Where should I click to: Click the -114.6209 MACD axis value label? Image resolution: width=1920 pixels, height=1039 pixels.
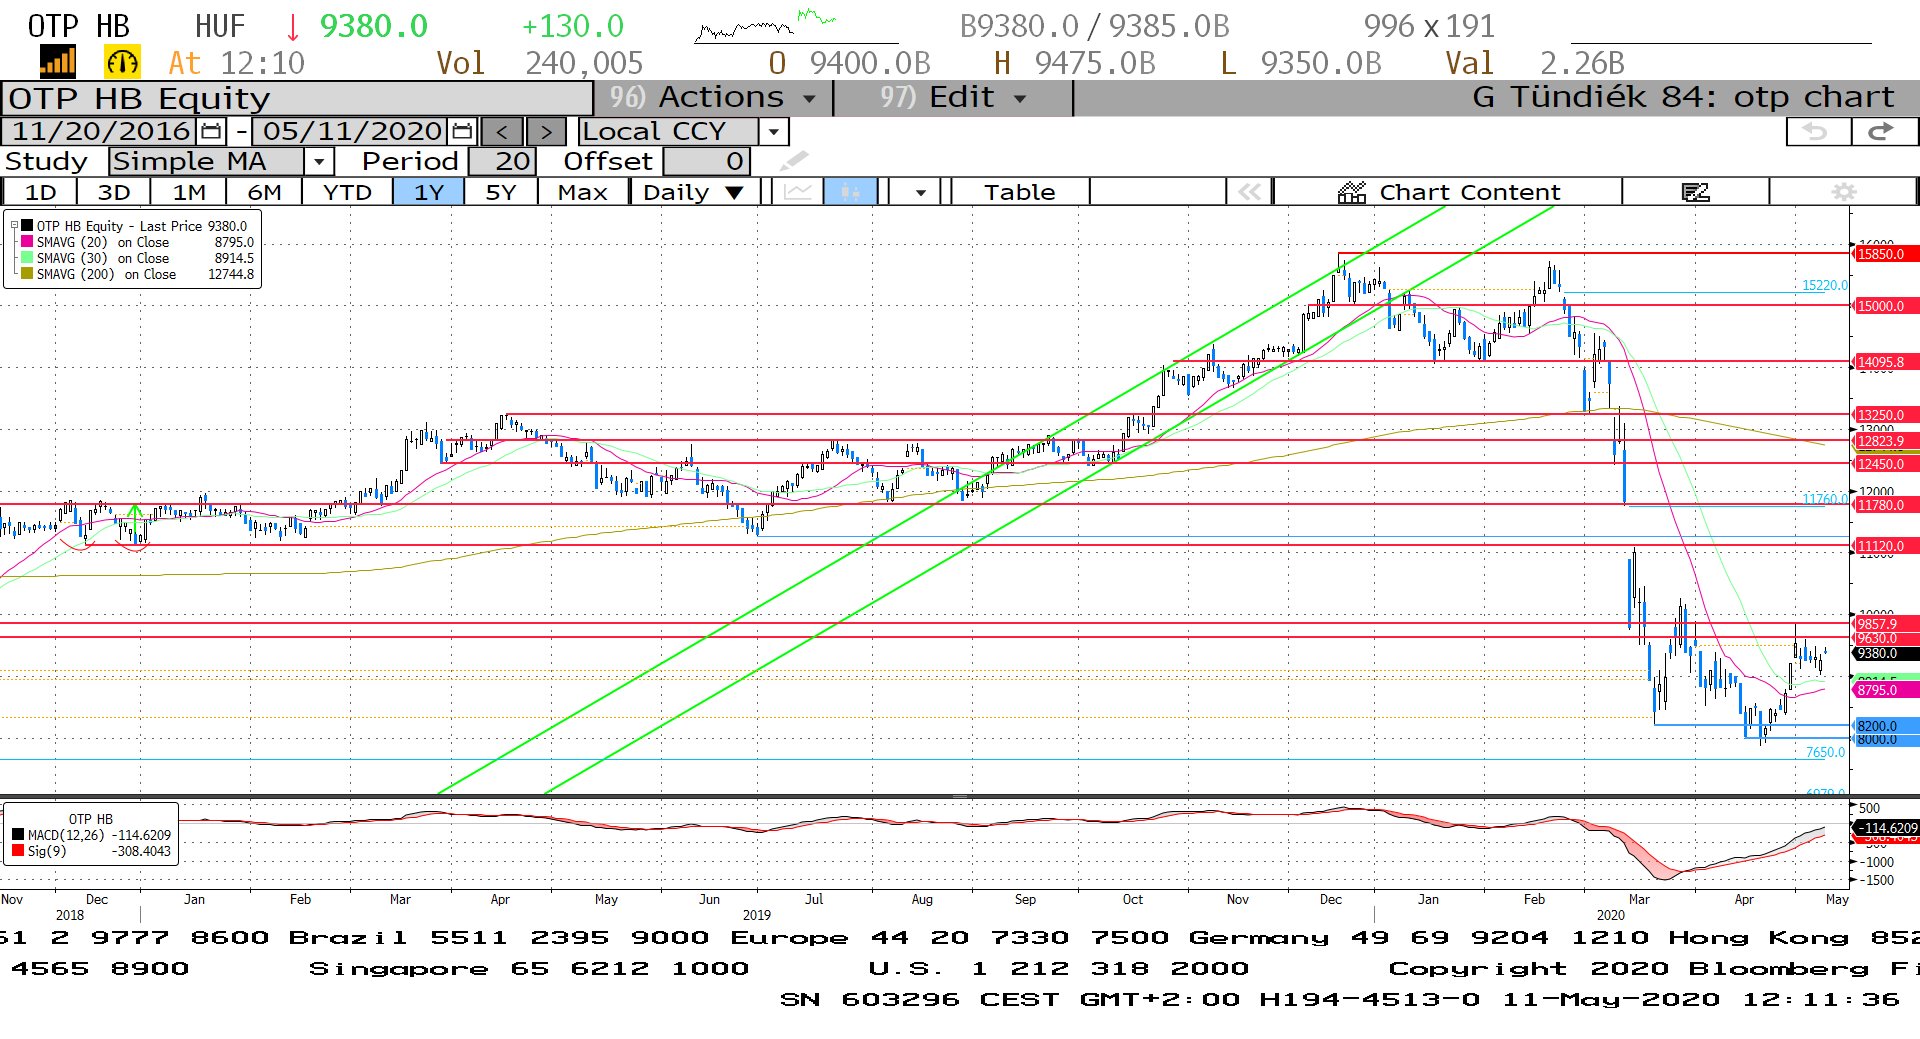point(1886,828)
